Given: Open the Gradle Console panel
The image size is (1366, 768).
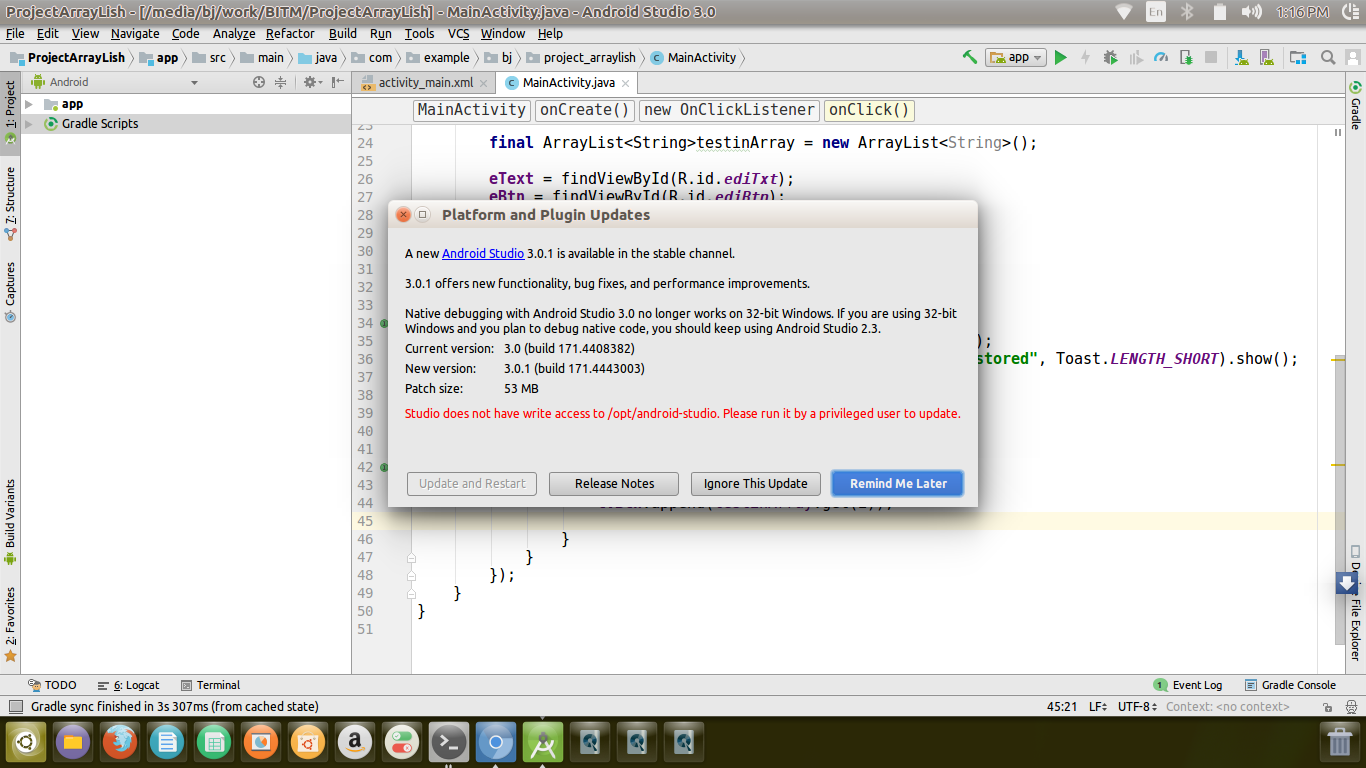Looking at the screenshot, I should click(1290, 685).
